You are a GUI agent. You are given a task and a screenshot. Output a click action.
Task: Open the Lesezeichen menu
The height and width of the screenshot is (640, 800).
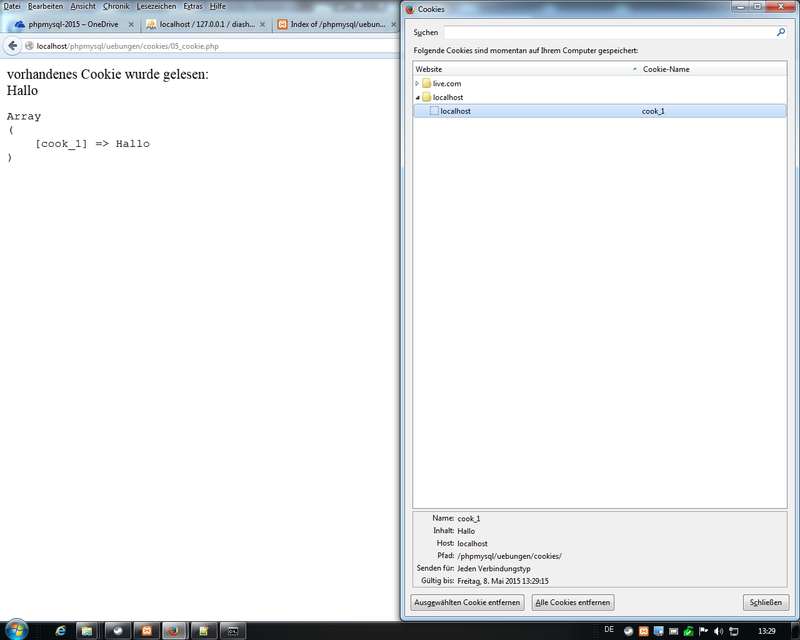(x=156, y=6)
